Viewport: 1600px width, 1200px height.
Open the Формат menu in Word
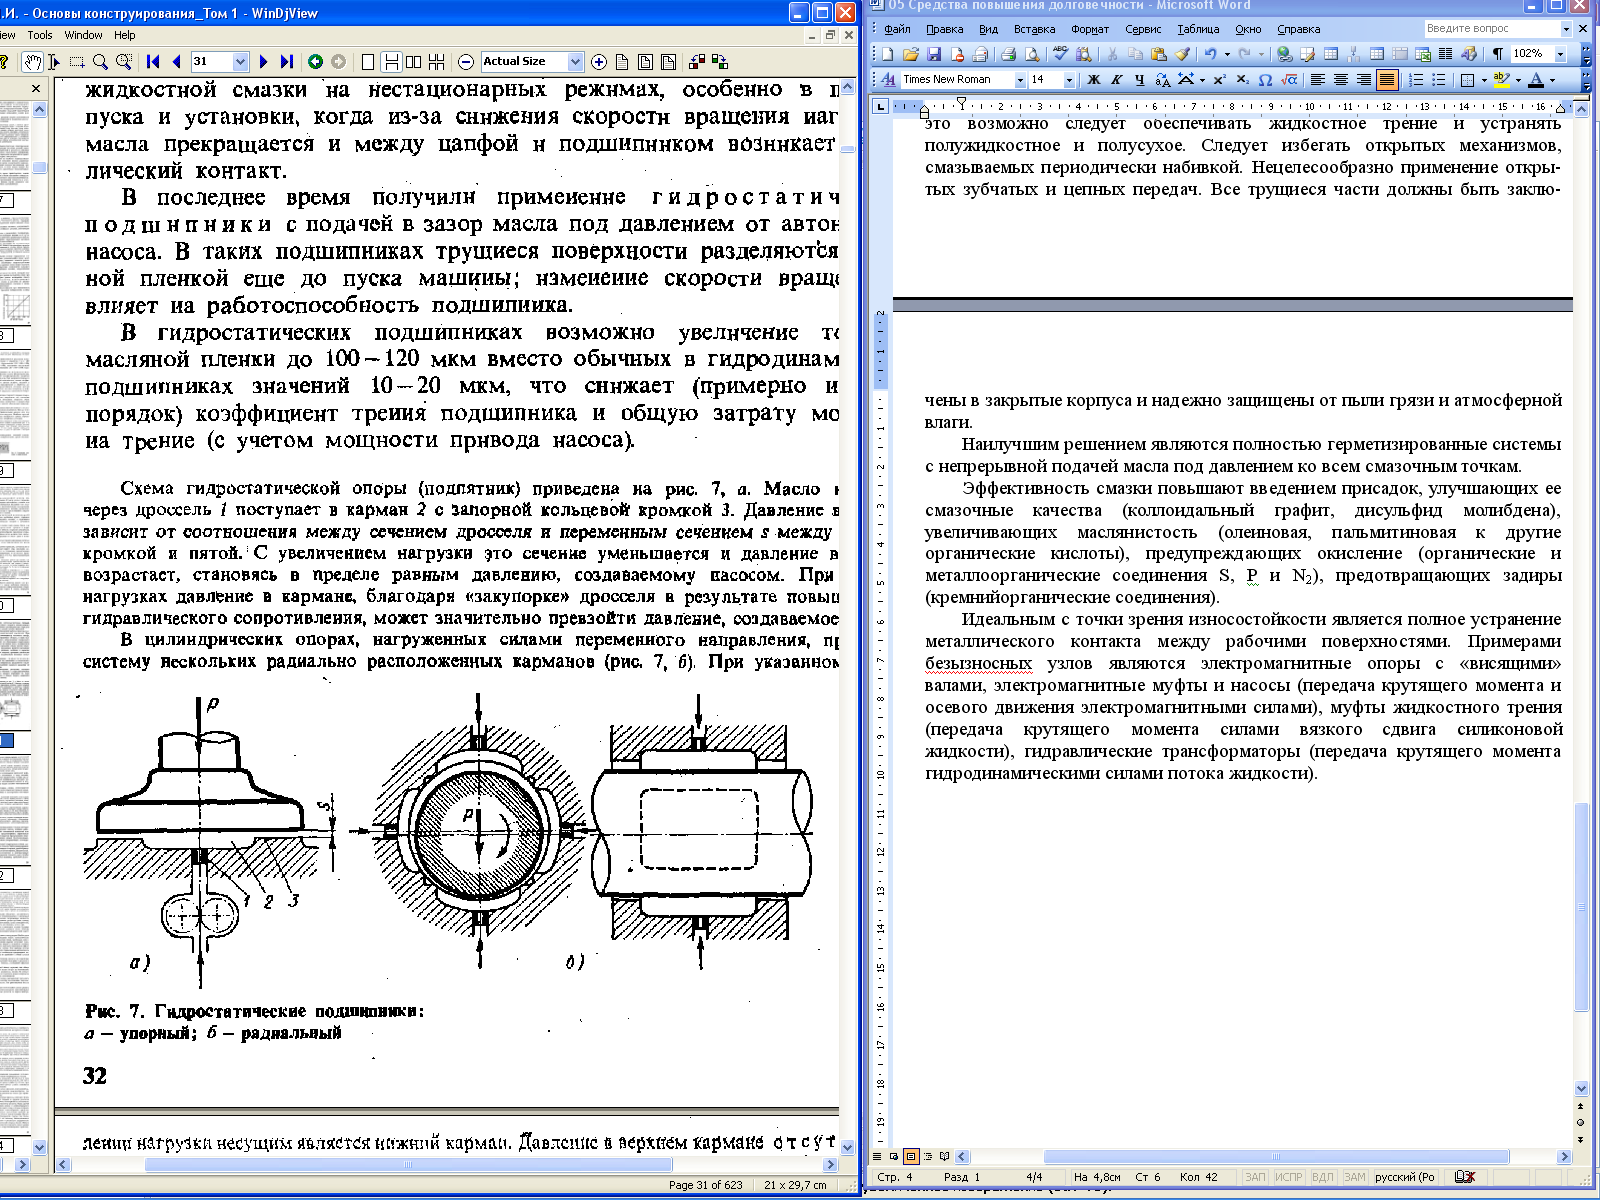point(1090,29)
